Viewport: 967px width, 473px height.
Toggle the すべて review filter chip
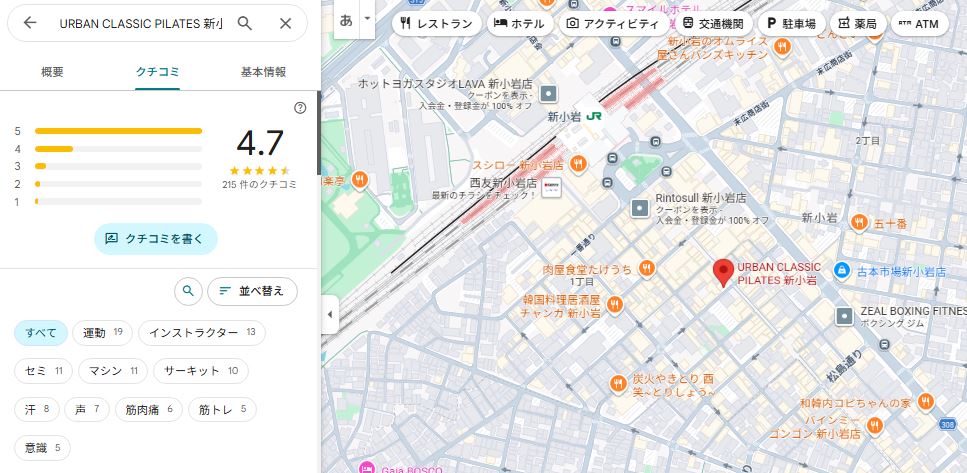coord(42,332)
